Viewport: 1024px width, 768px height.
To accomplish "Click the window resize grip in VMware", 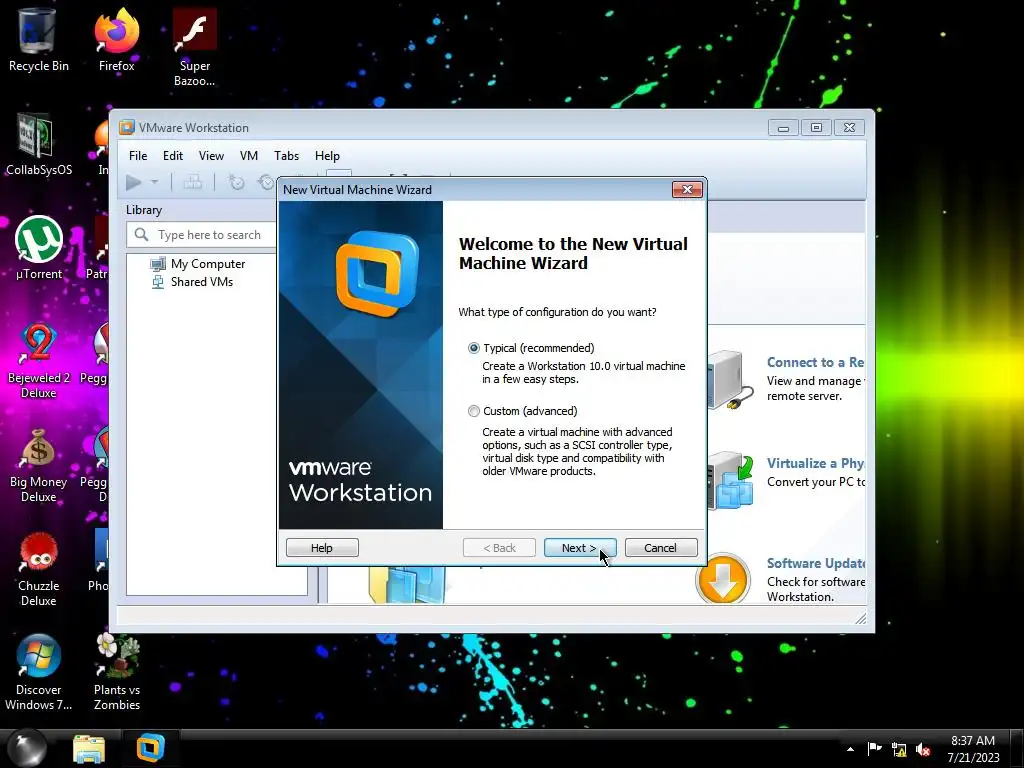I will [861, 618].
